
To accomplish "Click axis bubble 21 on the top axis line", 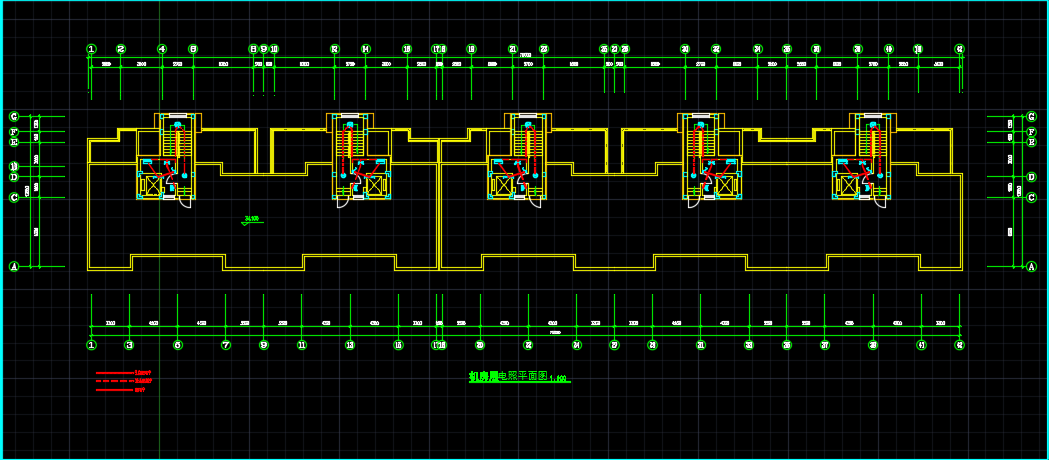I will (x=513, y=49).
